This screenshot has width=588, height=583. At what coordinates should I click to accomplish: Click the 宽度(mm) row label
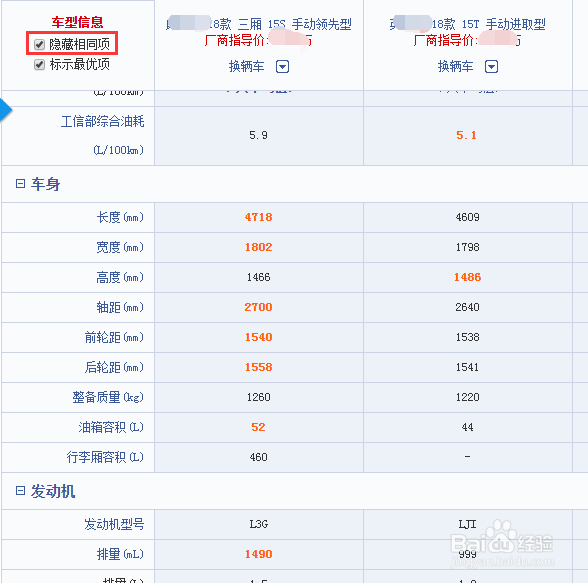(120, 247)
